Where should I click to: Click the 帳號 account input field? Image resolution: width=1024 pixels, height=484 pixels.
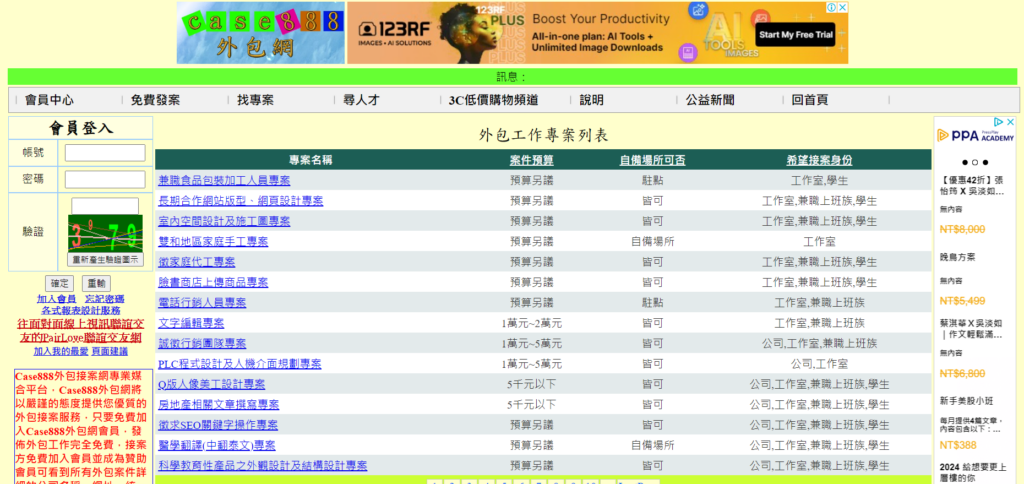click(x=105, y=153)
